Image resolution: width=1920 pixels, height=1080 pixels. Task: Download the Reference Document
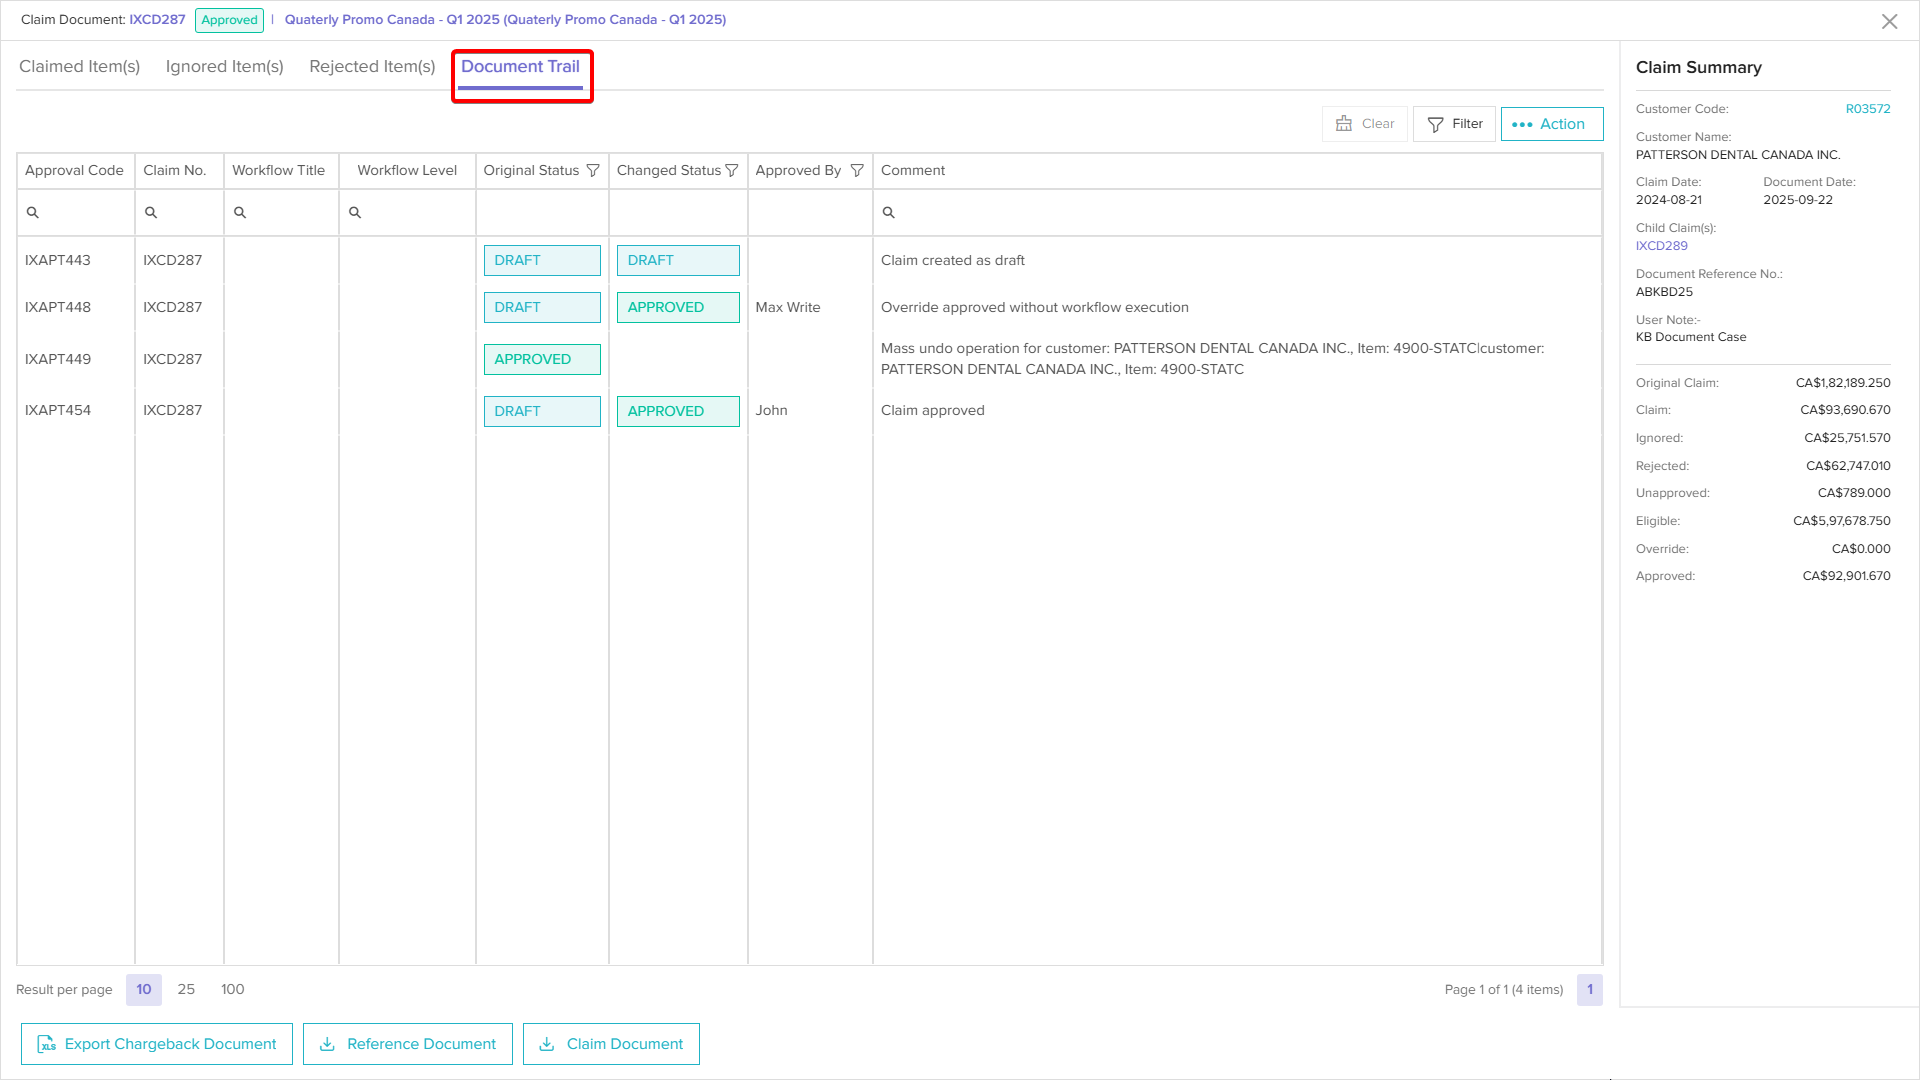(x=408, y=1044)
